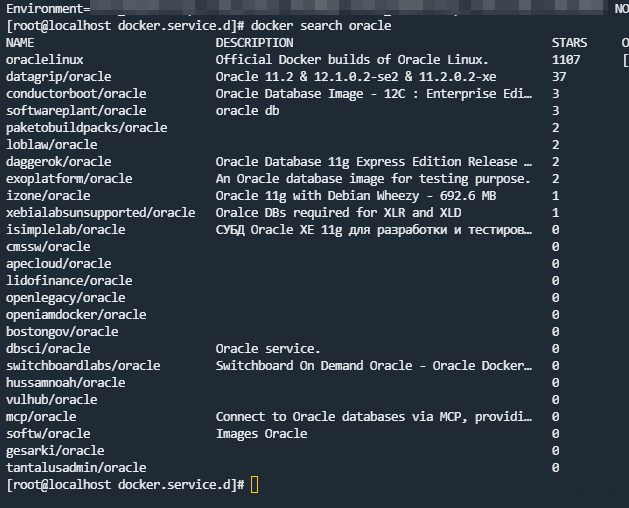Click the star count 37 for datagrip/oracle

(558, 77)
